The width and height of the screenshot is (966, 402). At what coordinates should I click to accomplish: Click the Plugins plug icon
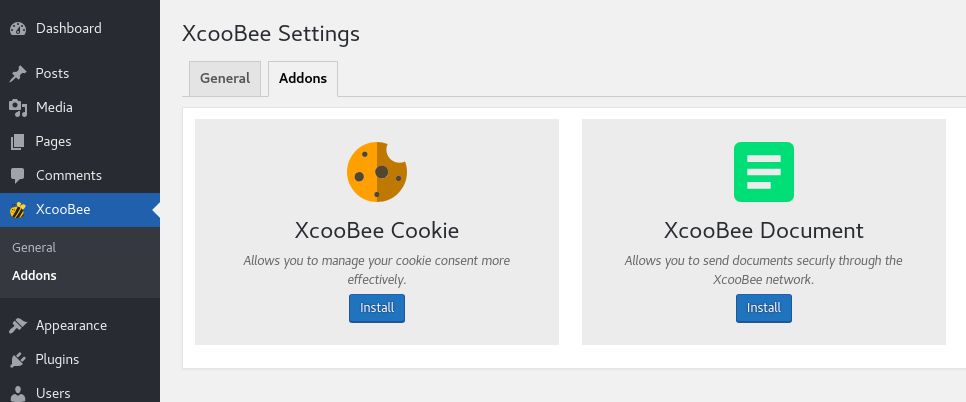[x=18, y=360]
